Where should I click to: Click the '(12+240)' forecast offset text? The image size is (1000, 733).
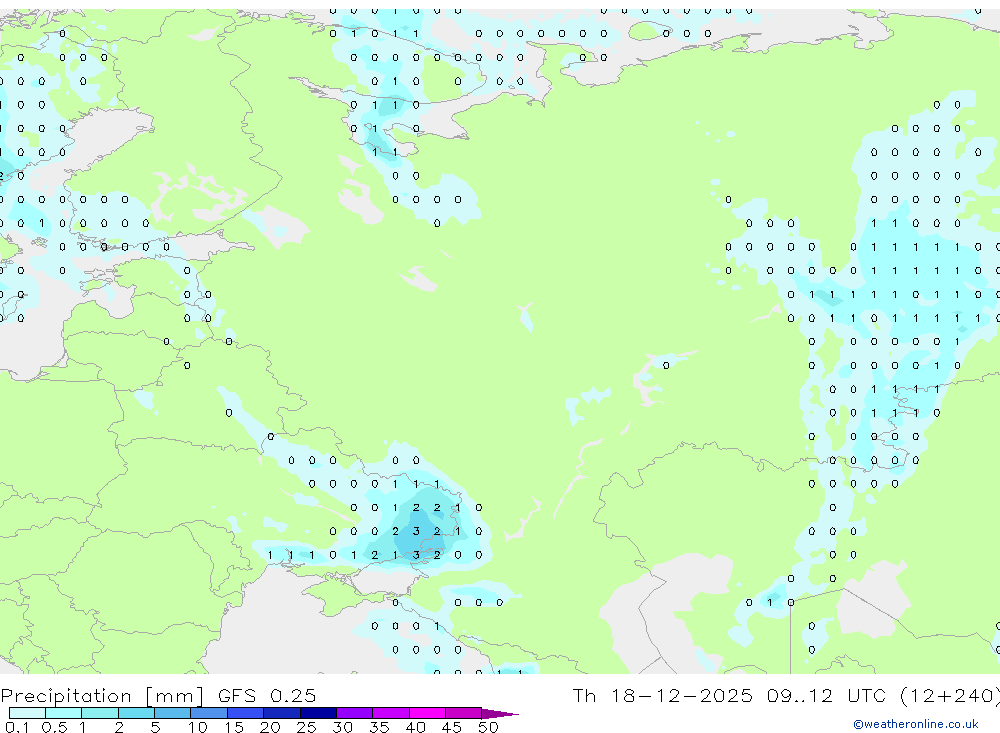(950, 696)
